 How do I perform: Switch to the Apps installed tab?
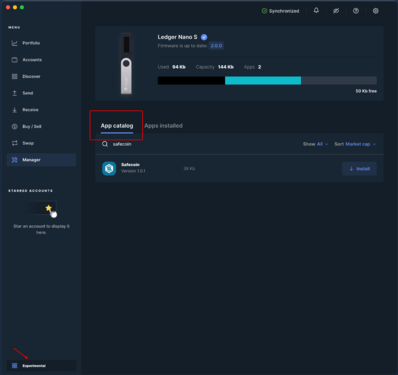163,126
